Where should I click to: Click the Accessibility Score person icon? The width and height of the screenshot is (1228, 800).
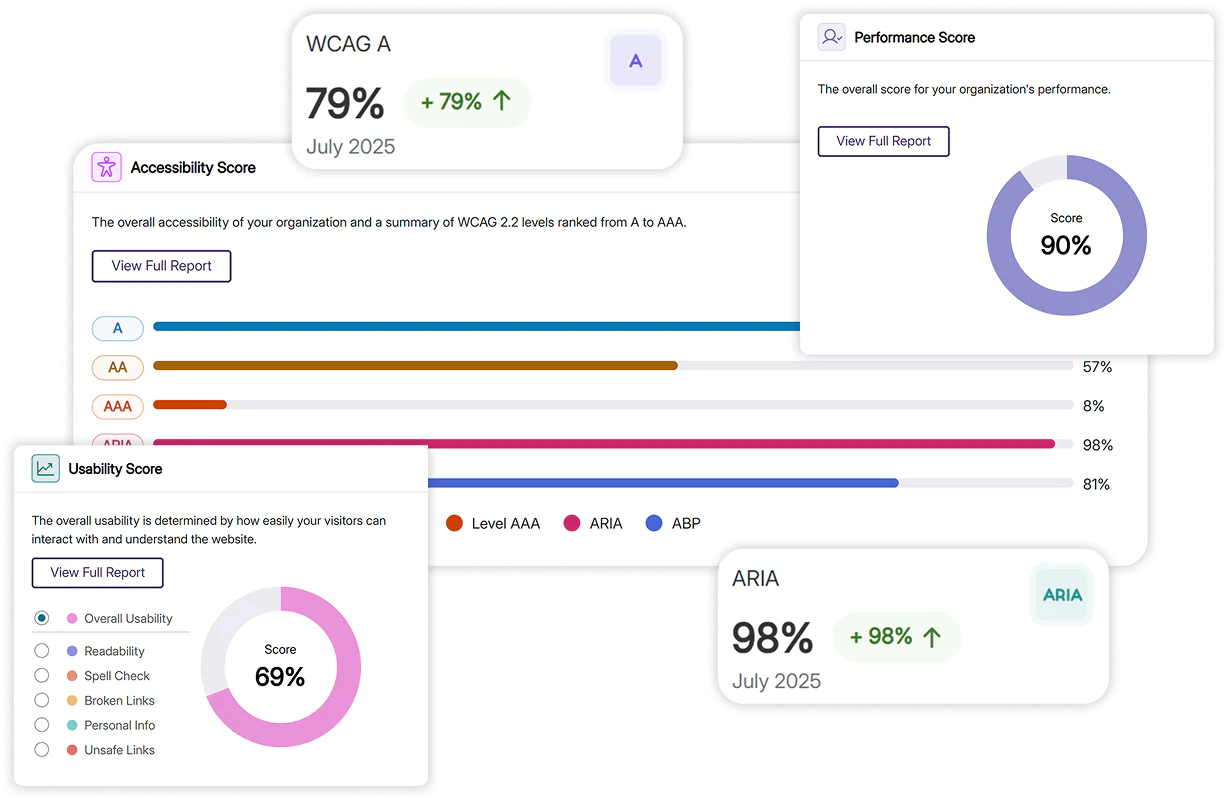pyautogui.click(x=106, y=167)
